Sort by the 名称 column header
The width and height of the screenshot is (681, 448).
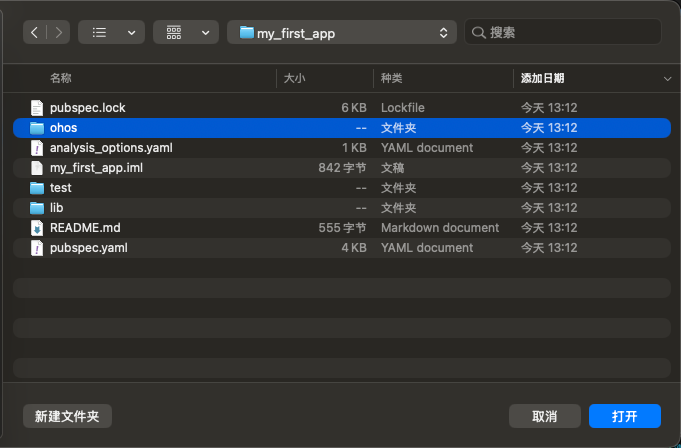[x=61, y=79]
